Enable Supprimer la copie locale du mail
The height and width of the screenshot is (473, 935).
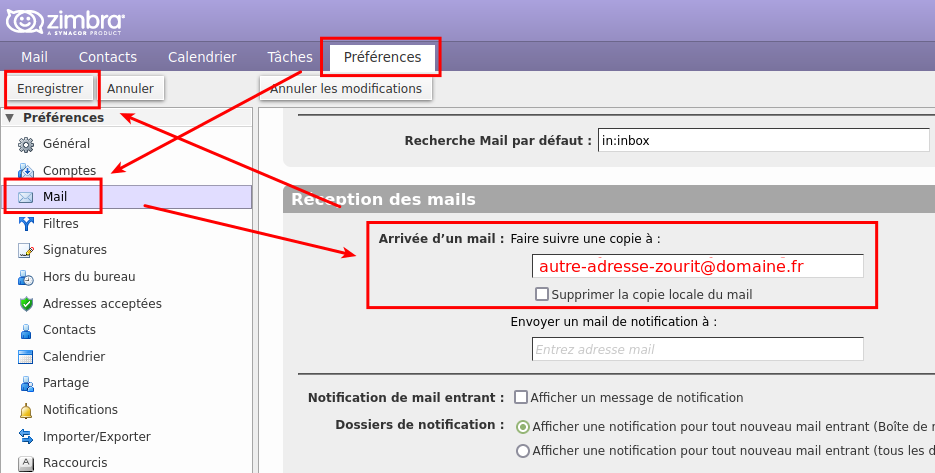click(542, 294)
